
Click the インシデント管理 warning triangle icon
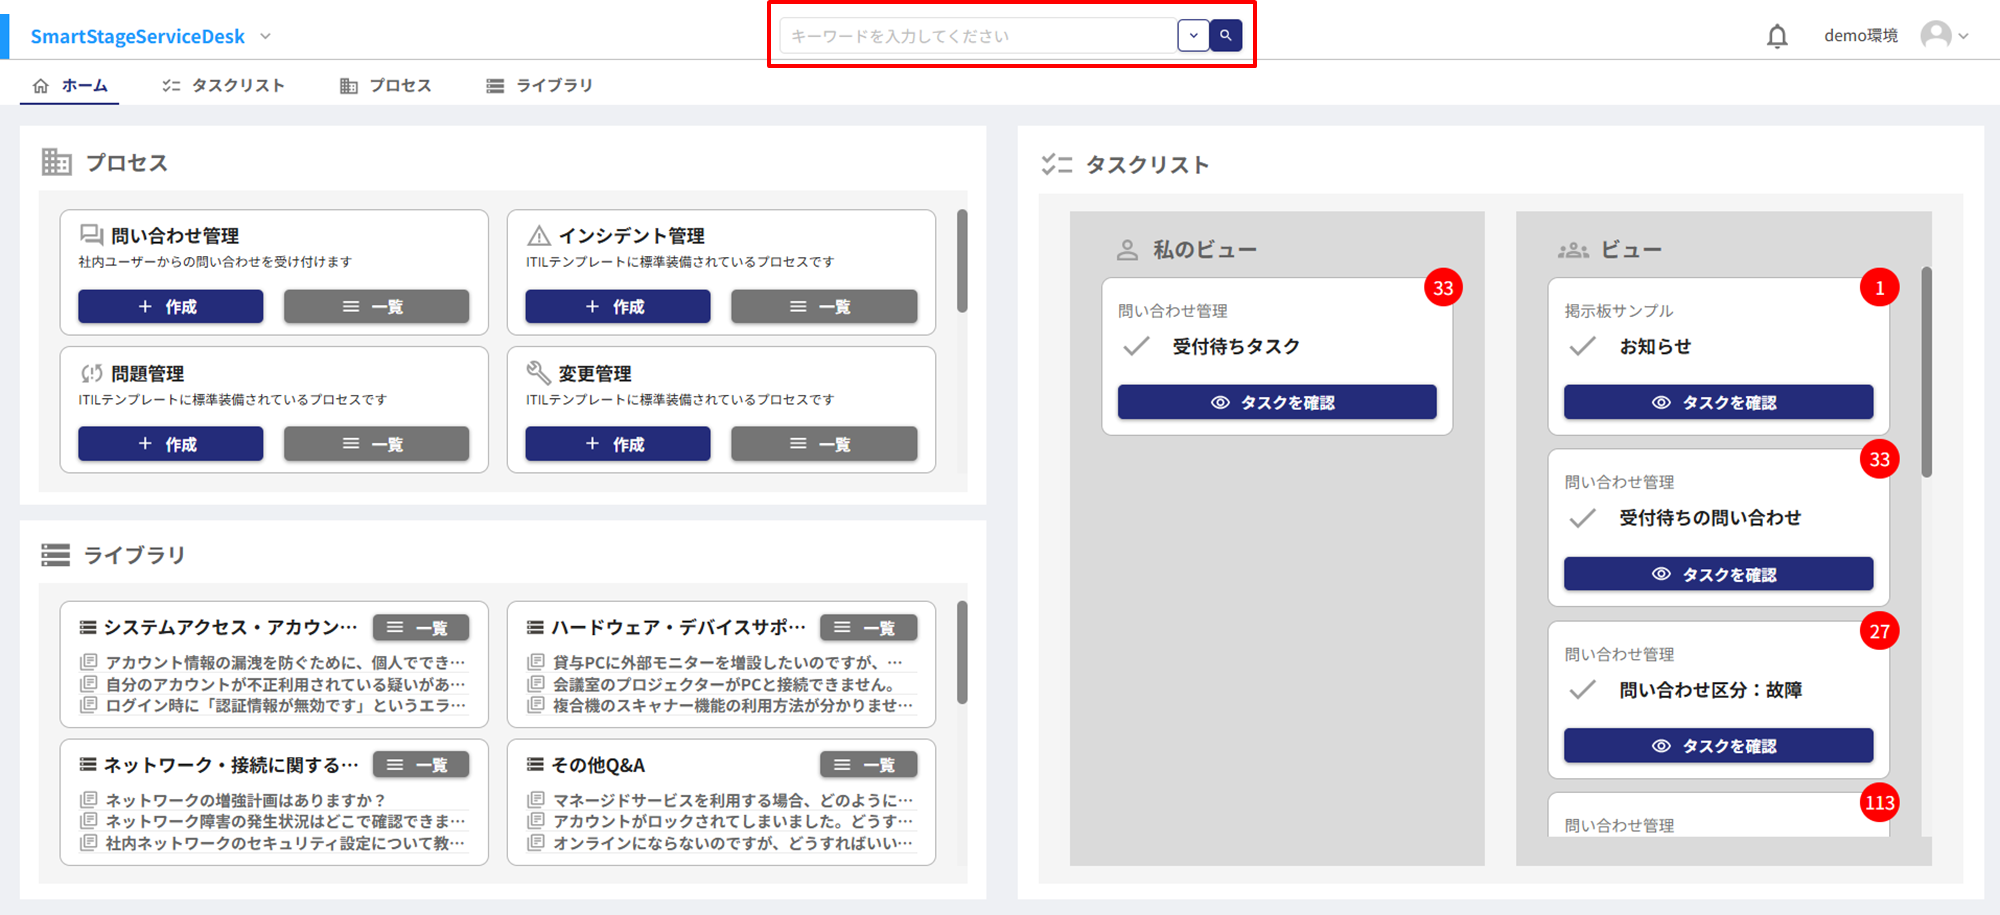pyautogui.click(x=538, y=236)
